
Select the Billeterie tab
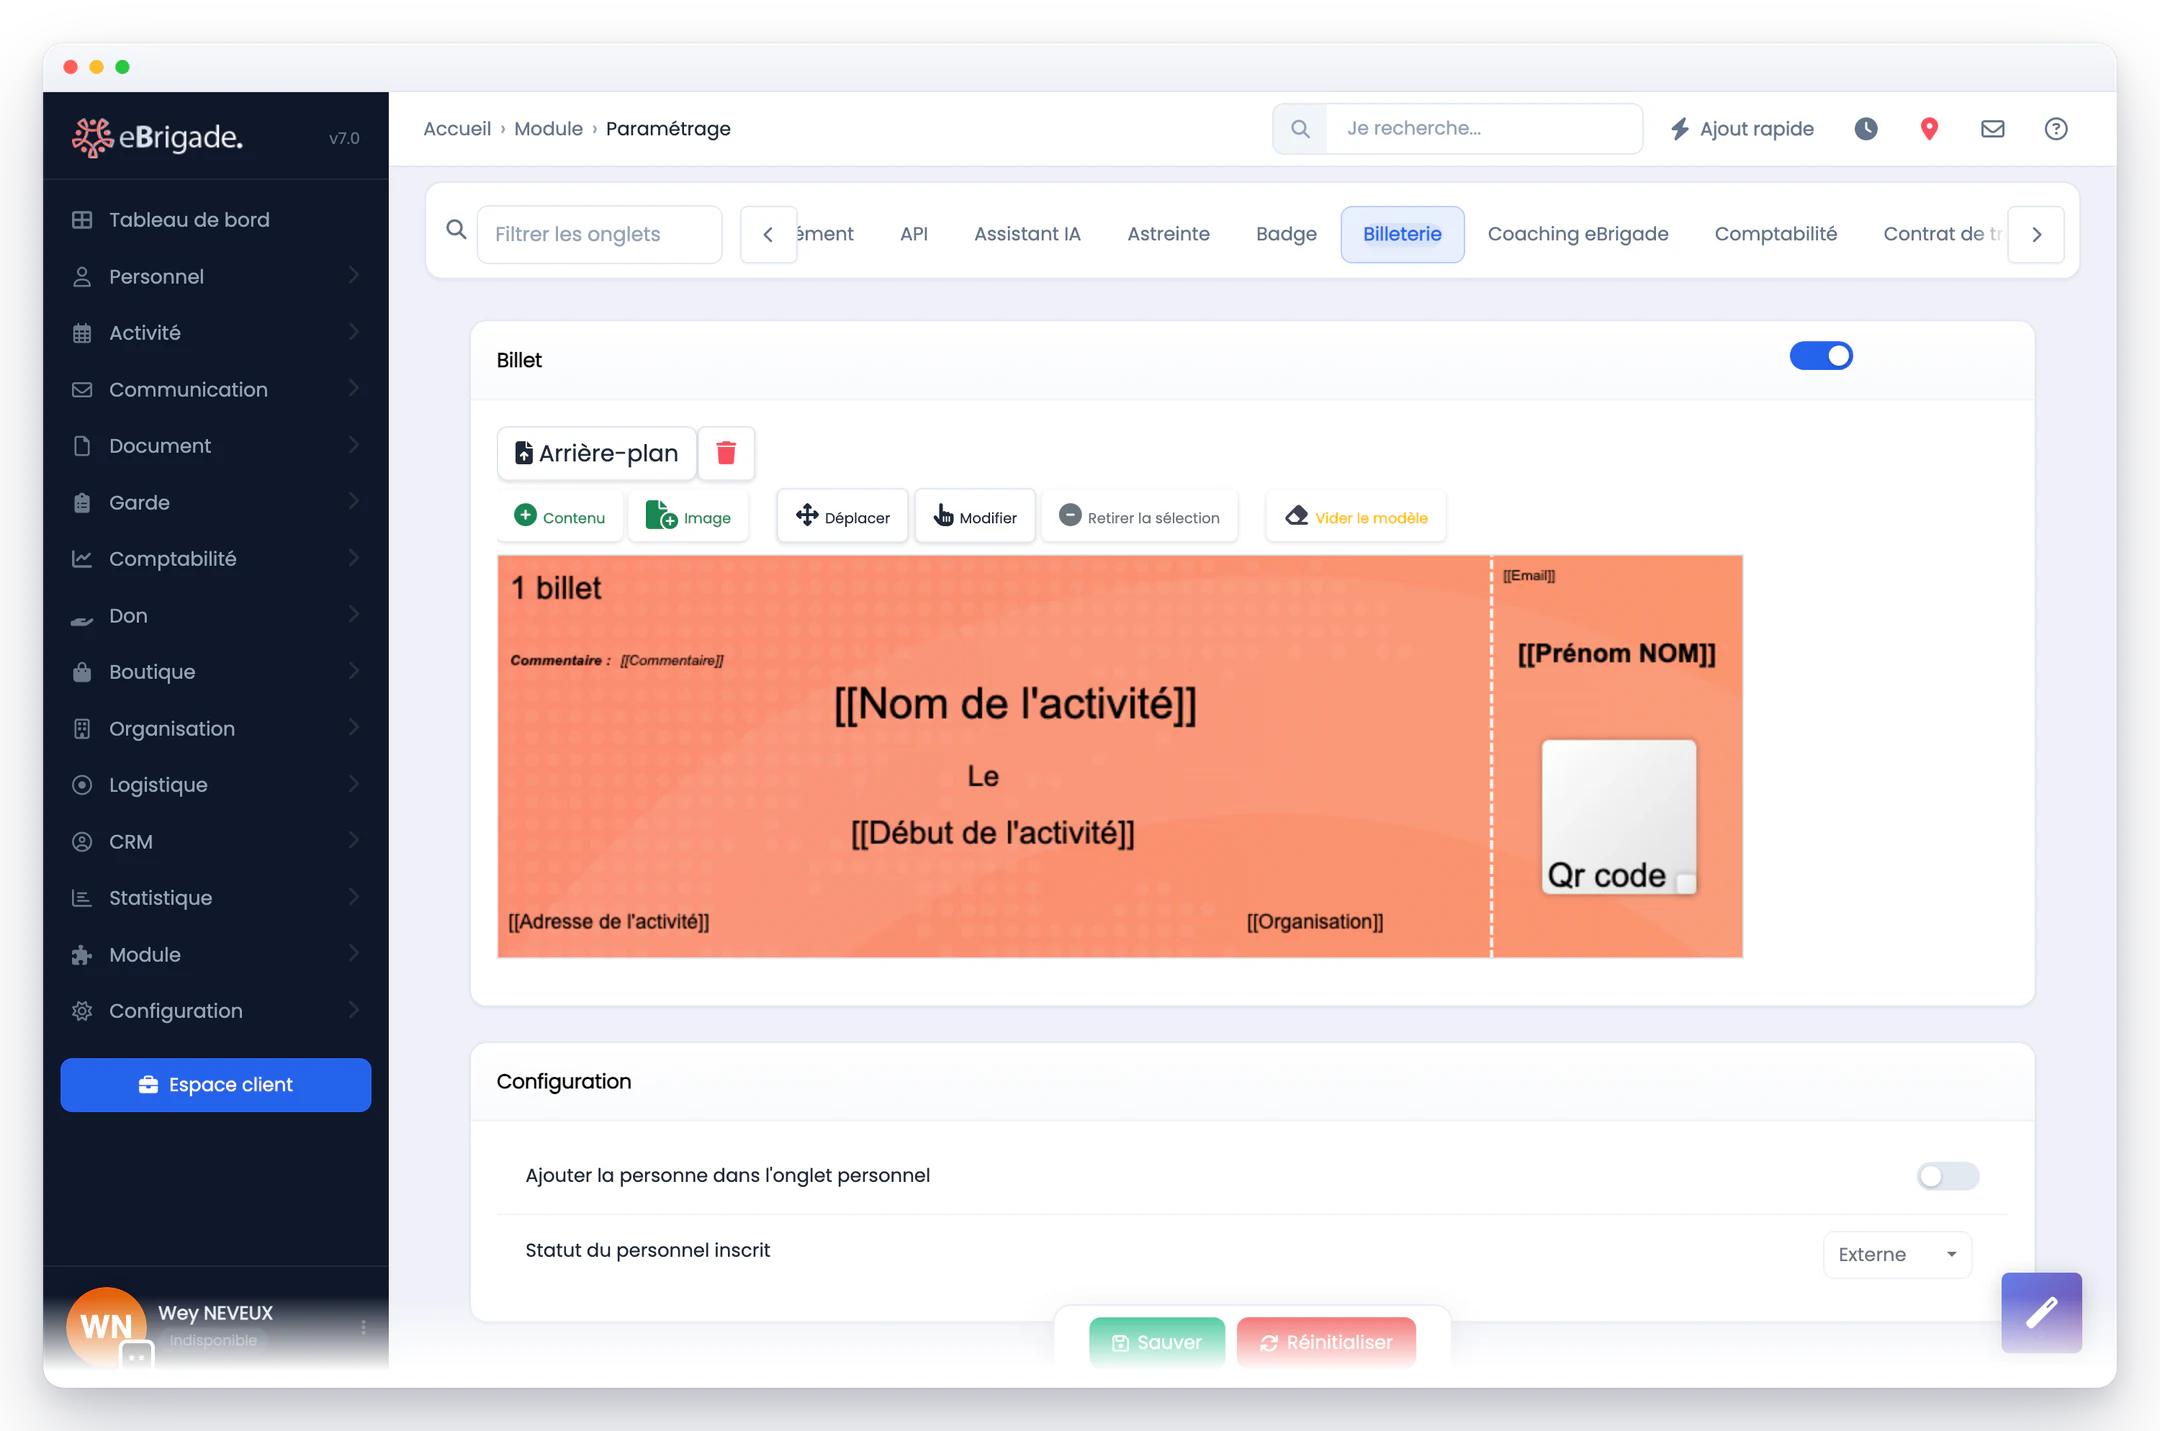pos(1402,234)
